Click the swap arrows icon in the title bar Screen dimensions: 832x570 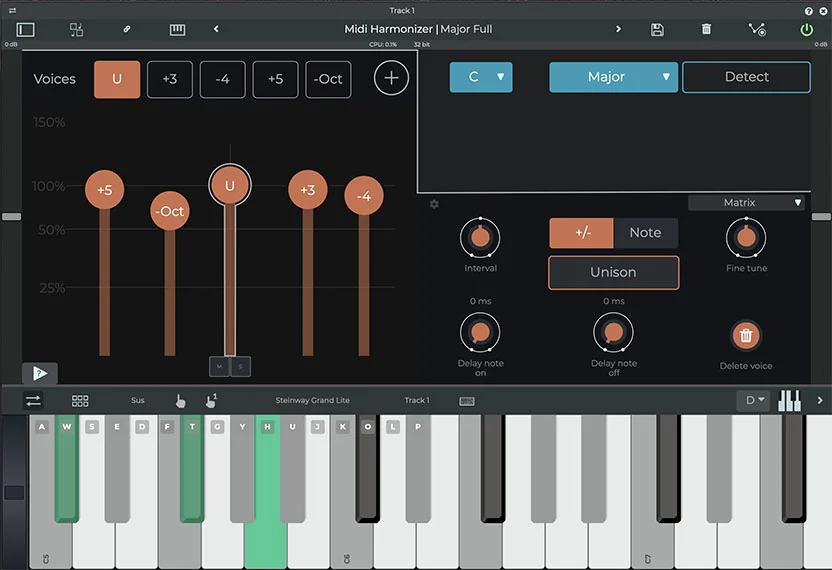click(x=12, y=10)
